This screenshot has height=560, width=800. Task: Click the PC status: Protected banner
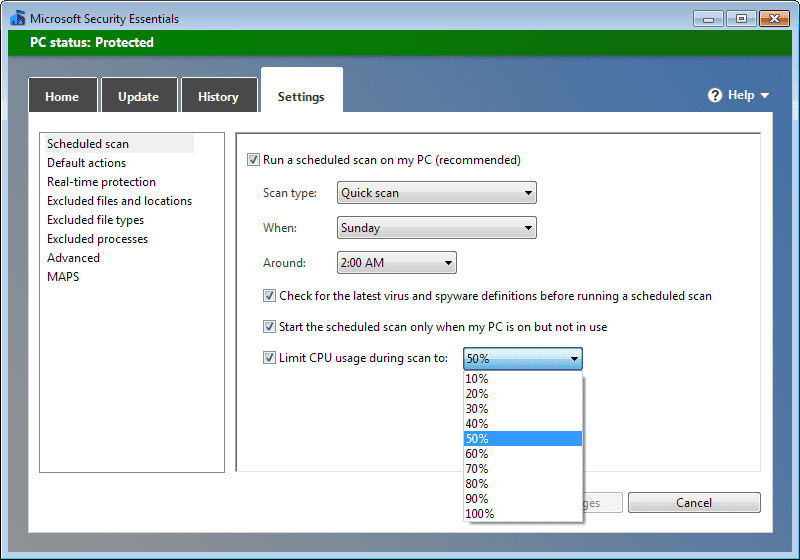click(x=400, y=42)
